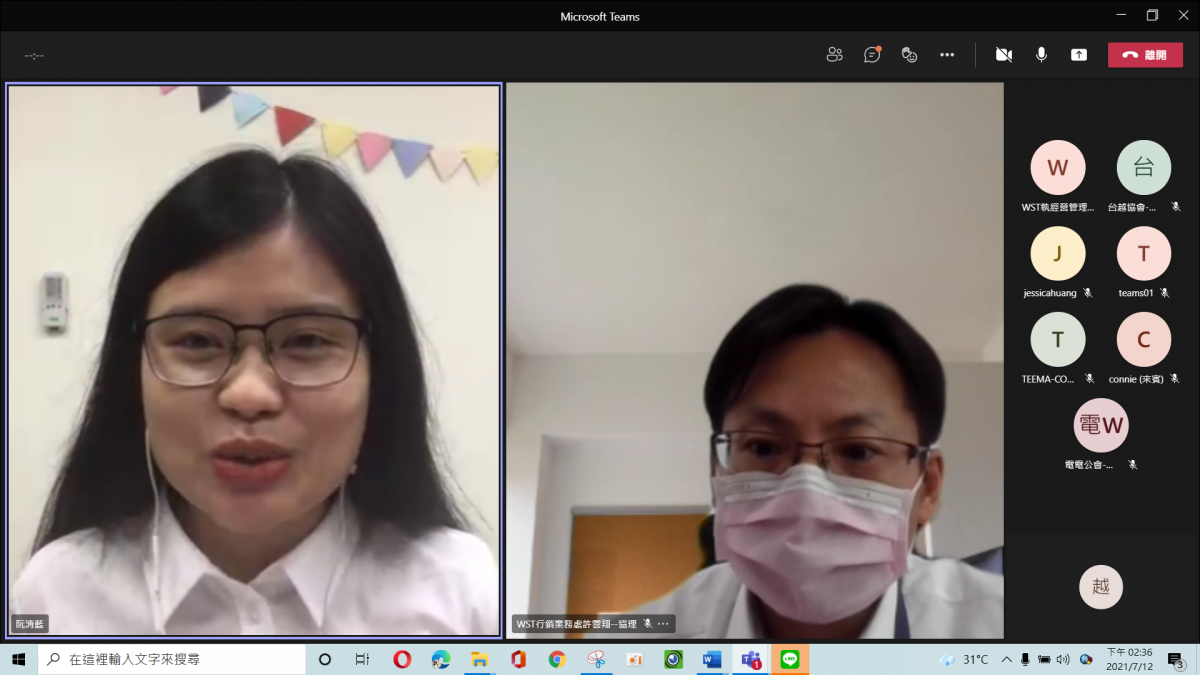Expand options for WST speaker's video tile
Viewport: 1200px width, 675px height.
pyautogui.click(x=663, y=624)
